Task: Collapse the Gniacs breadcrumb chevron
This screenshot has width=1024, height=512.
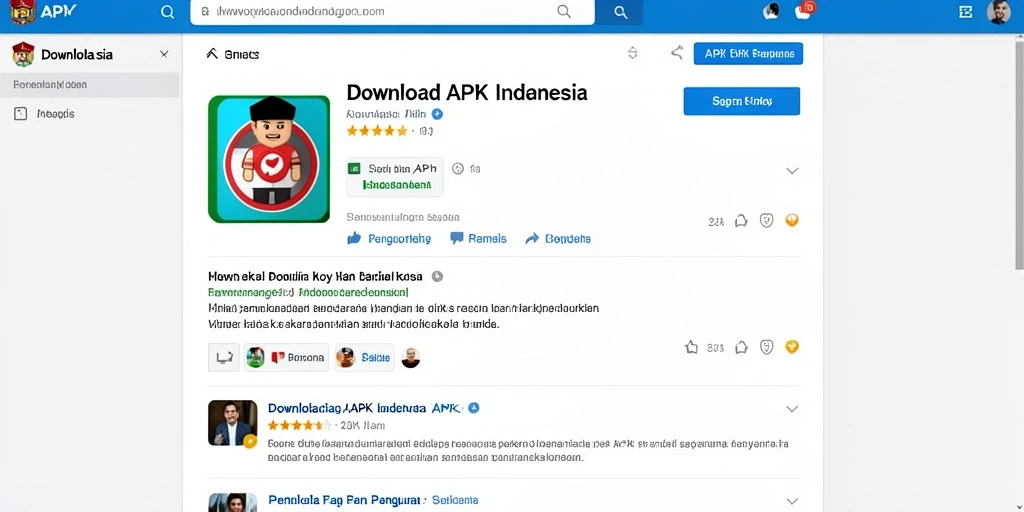Action: (x=212, y=54)
